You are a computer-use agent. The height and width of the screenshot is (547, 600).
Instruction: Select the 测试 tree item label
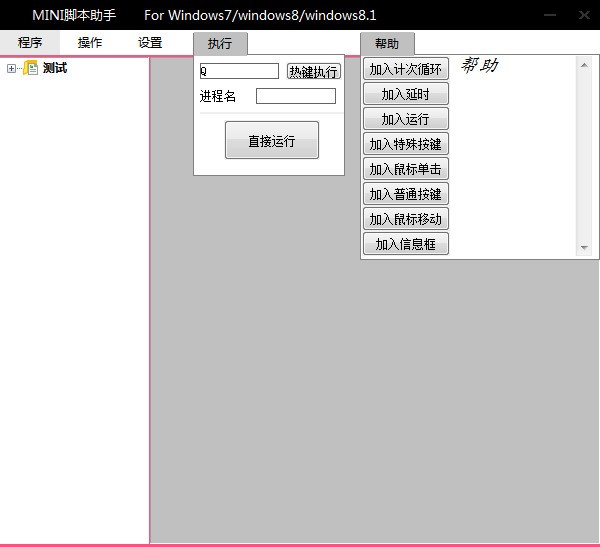coord(55,69)
